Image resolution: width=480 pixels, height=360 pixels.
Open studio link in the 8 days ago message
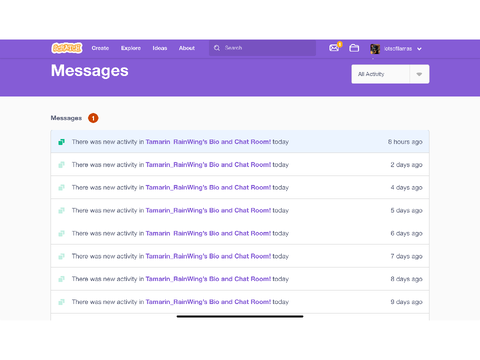pyautogui.click(x=208, y=279)
